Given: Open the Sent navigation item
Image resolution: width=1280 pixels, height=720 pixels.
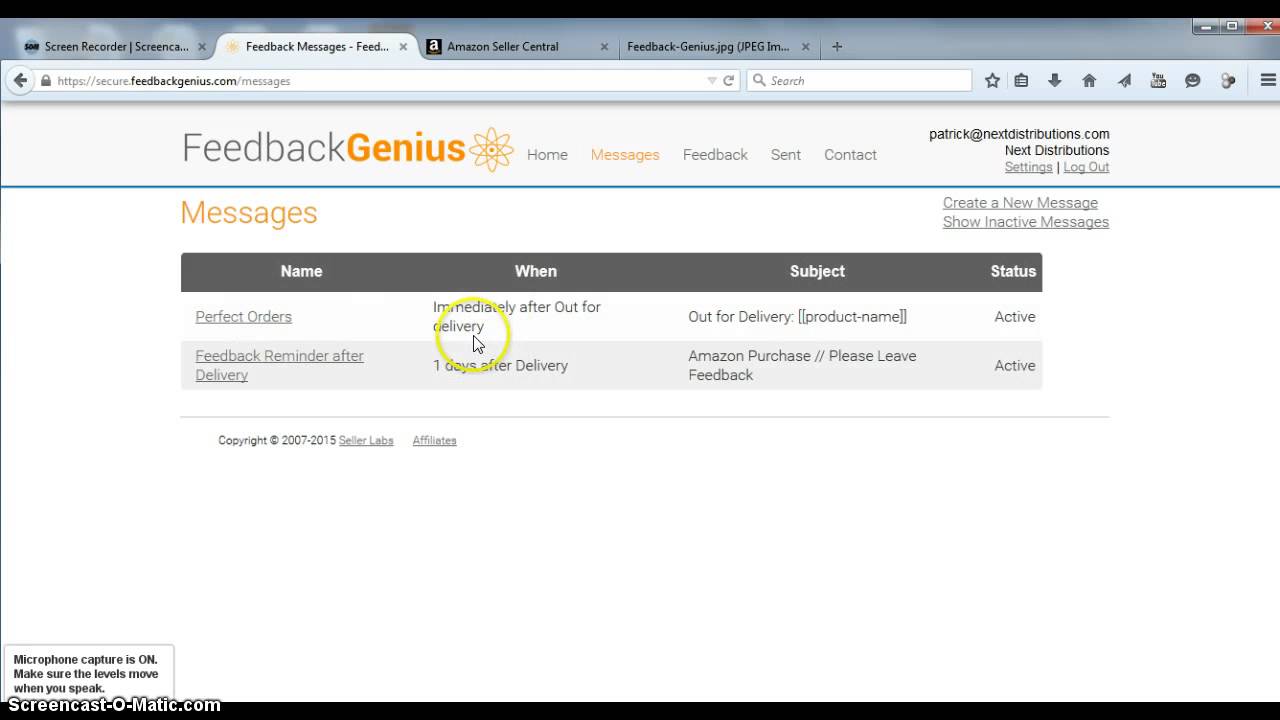Looking at the screenshot, I should pos(786,155).
